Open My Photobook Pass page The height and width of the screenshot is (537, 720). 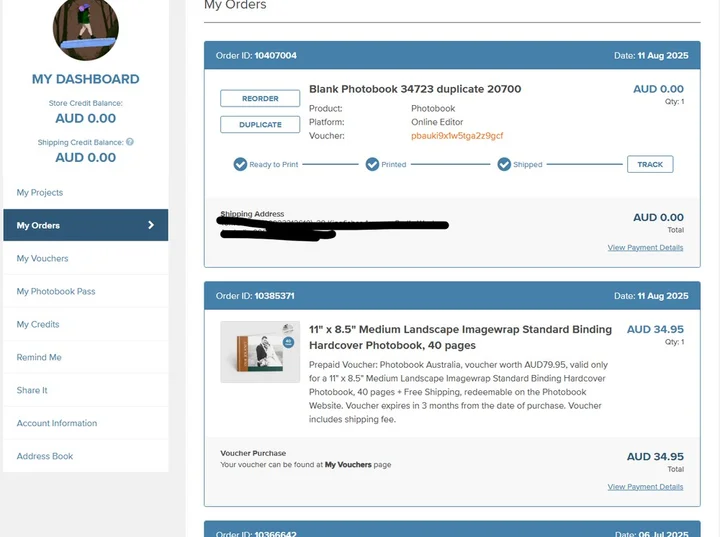(56, 291)
